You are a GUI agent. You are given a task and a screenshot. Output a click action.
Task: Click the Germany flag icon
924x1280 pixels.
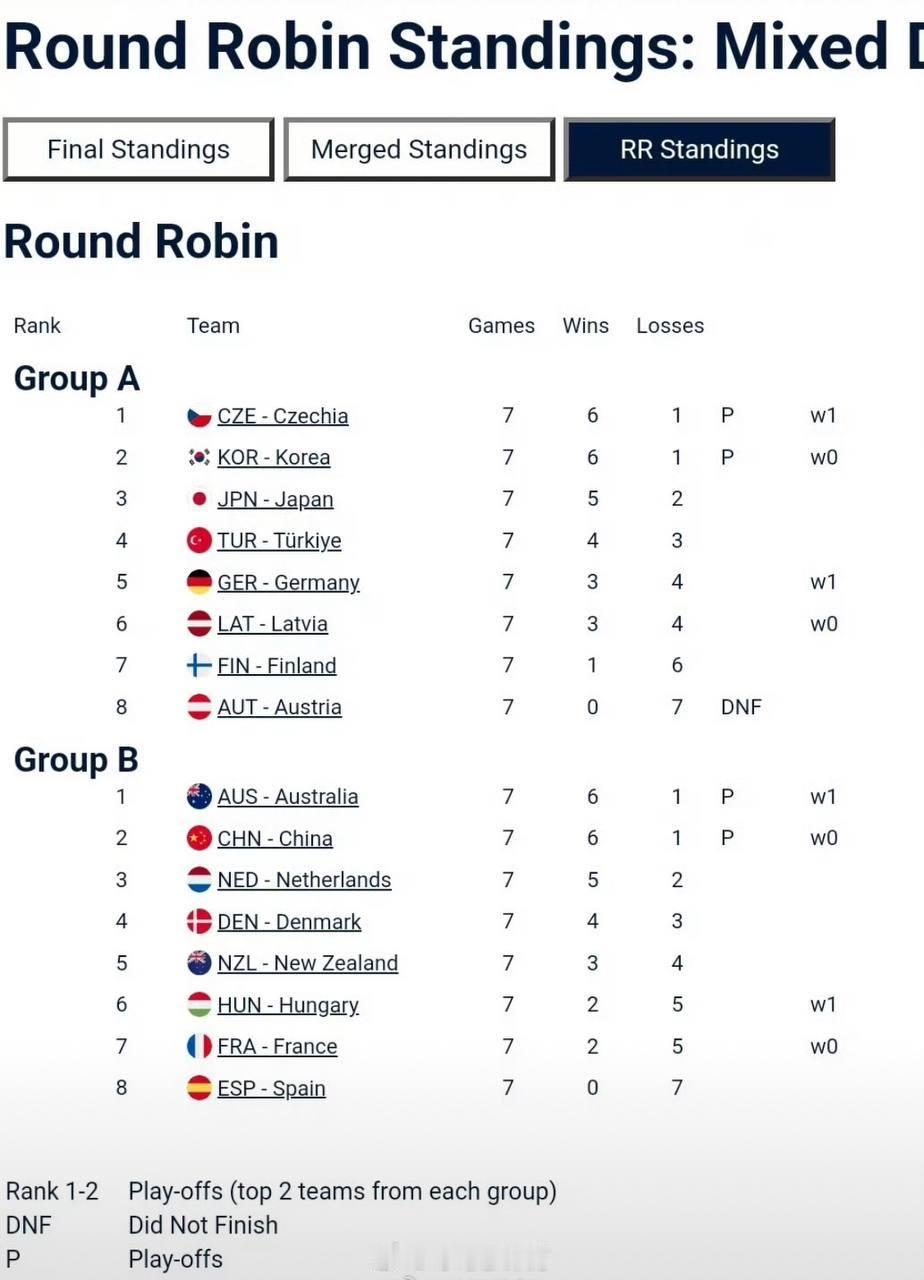(199, 583)
